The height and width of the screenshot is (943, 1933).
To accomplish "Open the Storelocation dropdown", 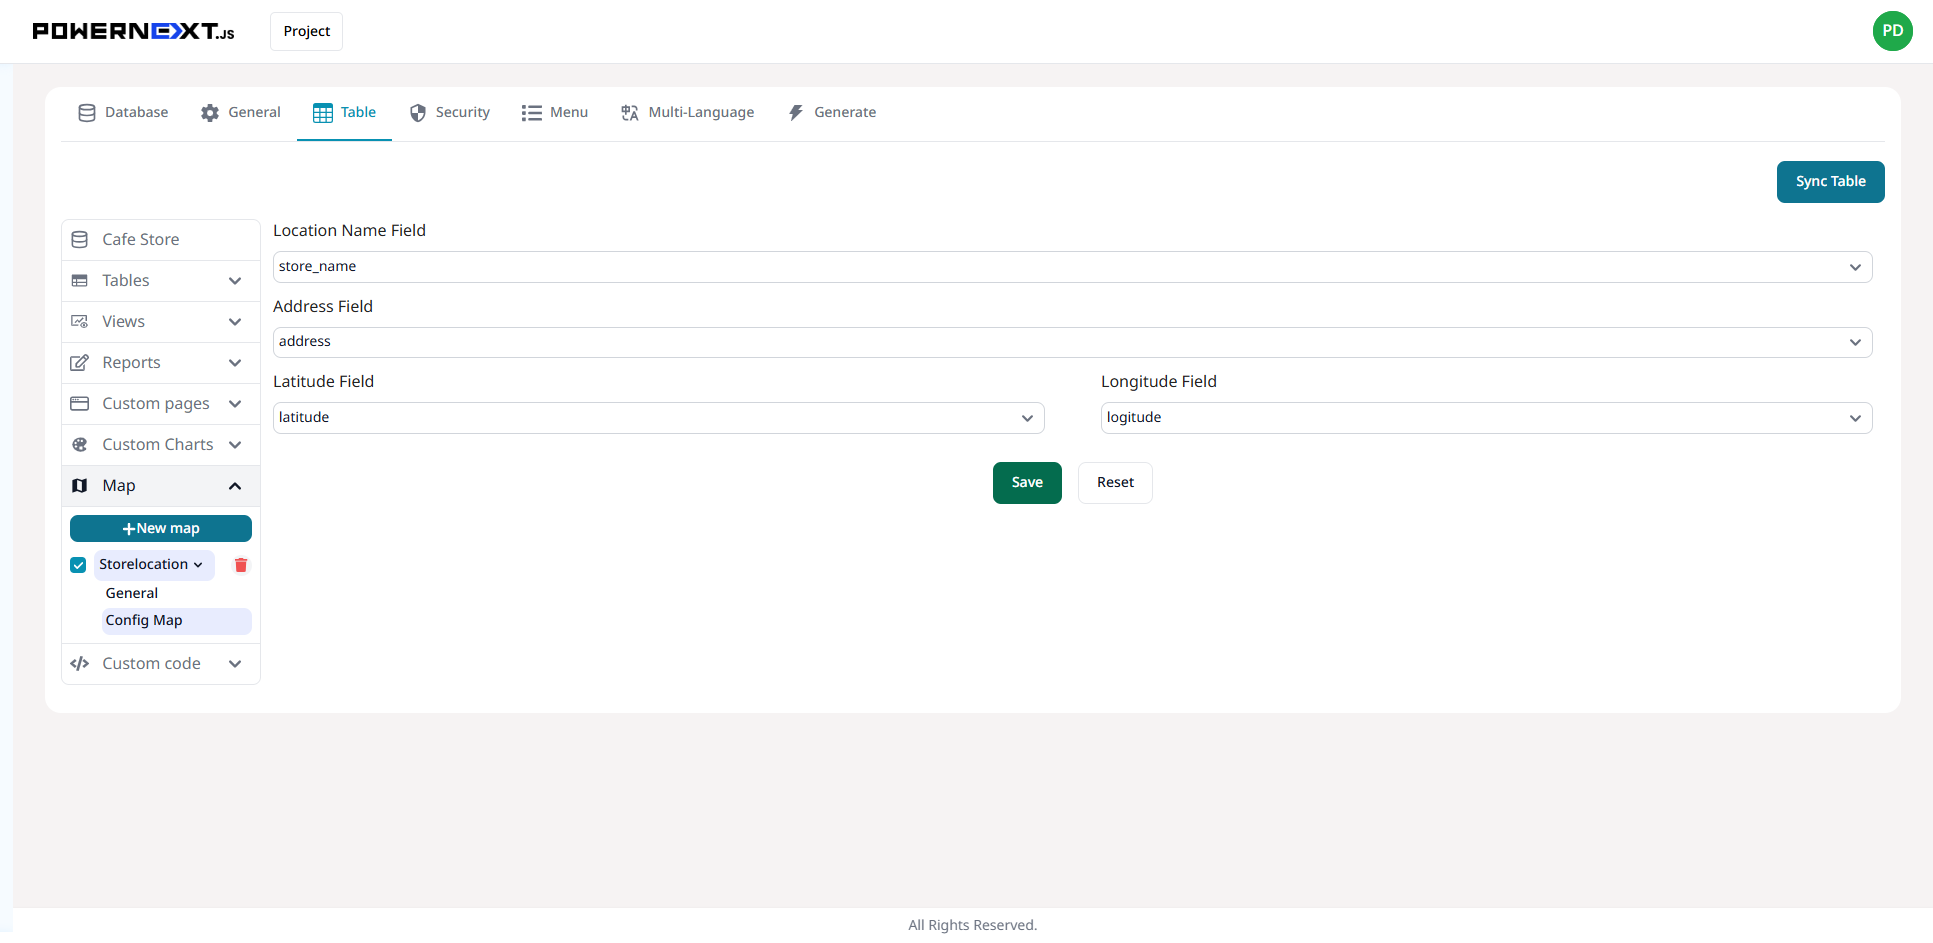I will tap(154, 565).
